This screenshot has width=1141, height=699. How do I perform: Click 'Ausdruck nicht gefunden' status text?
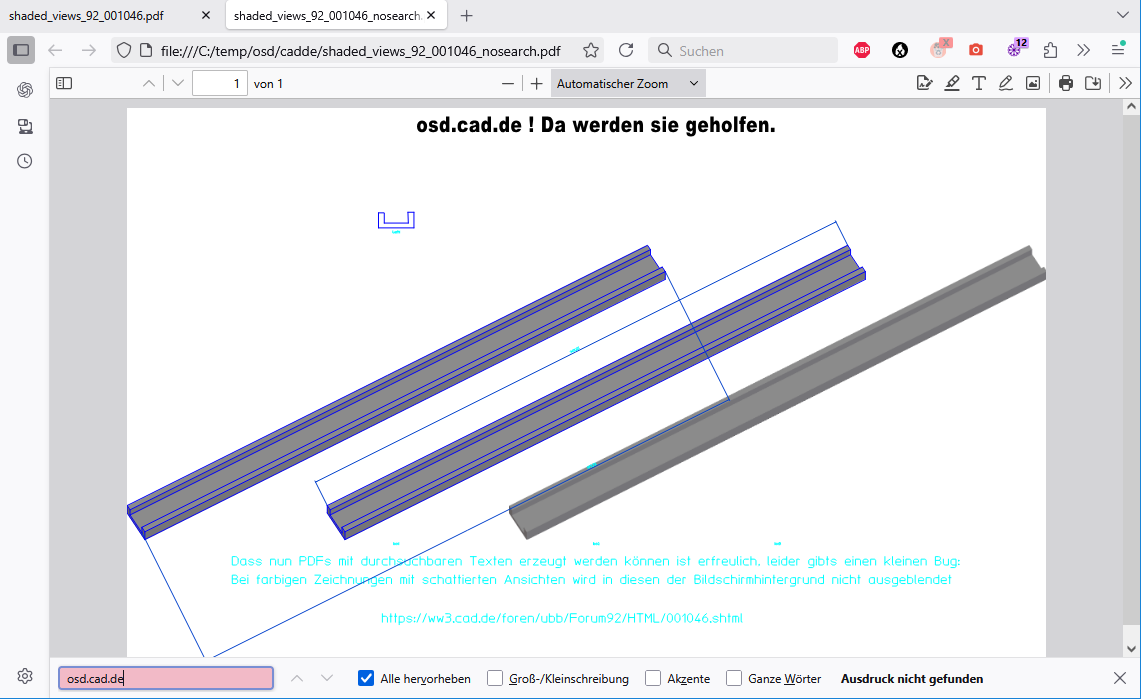[x=912, y=679]
